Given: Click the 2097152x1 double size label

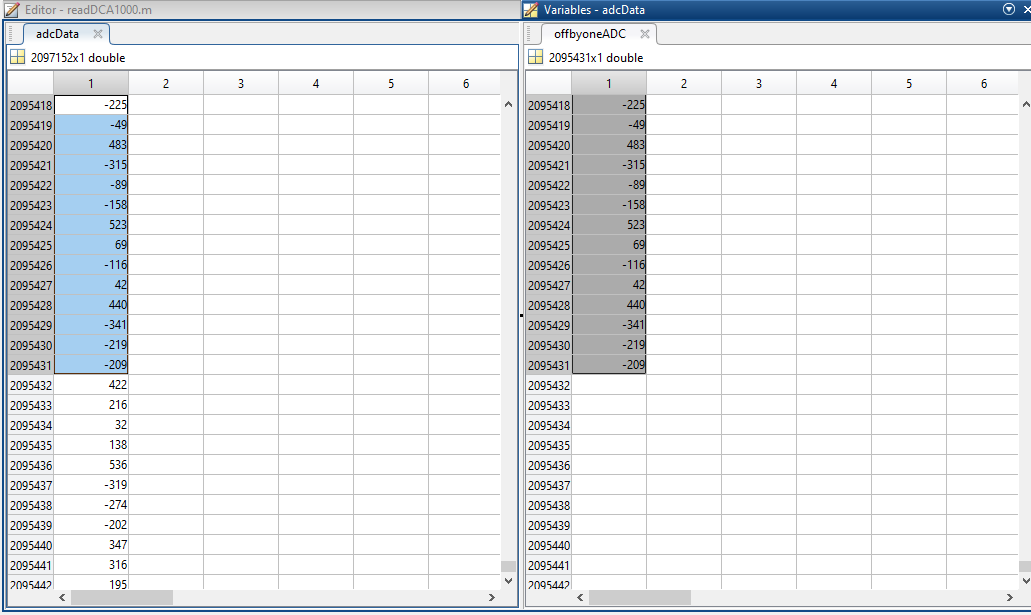Looking at the screenshot, I should click(x=78, y=58).
